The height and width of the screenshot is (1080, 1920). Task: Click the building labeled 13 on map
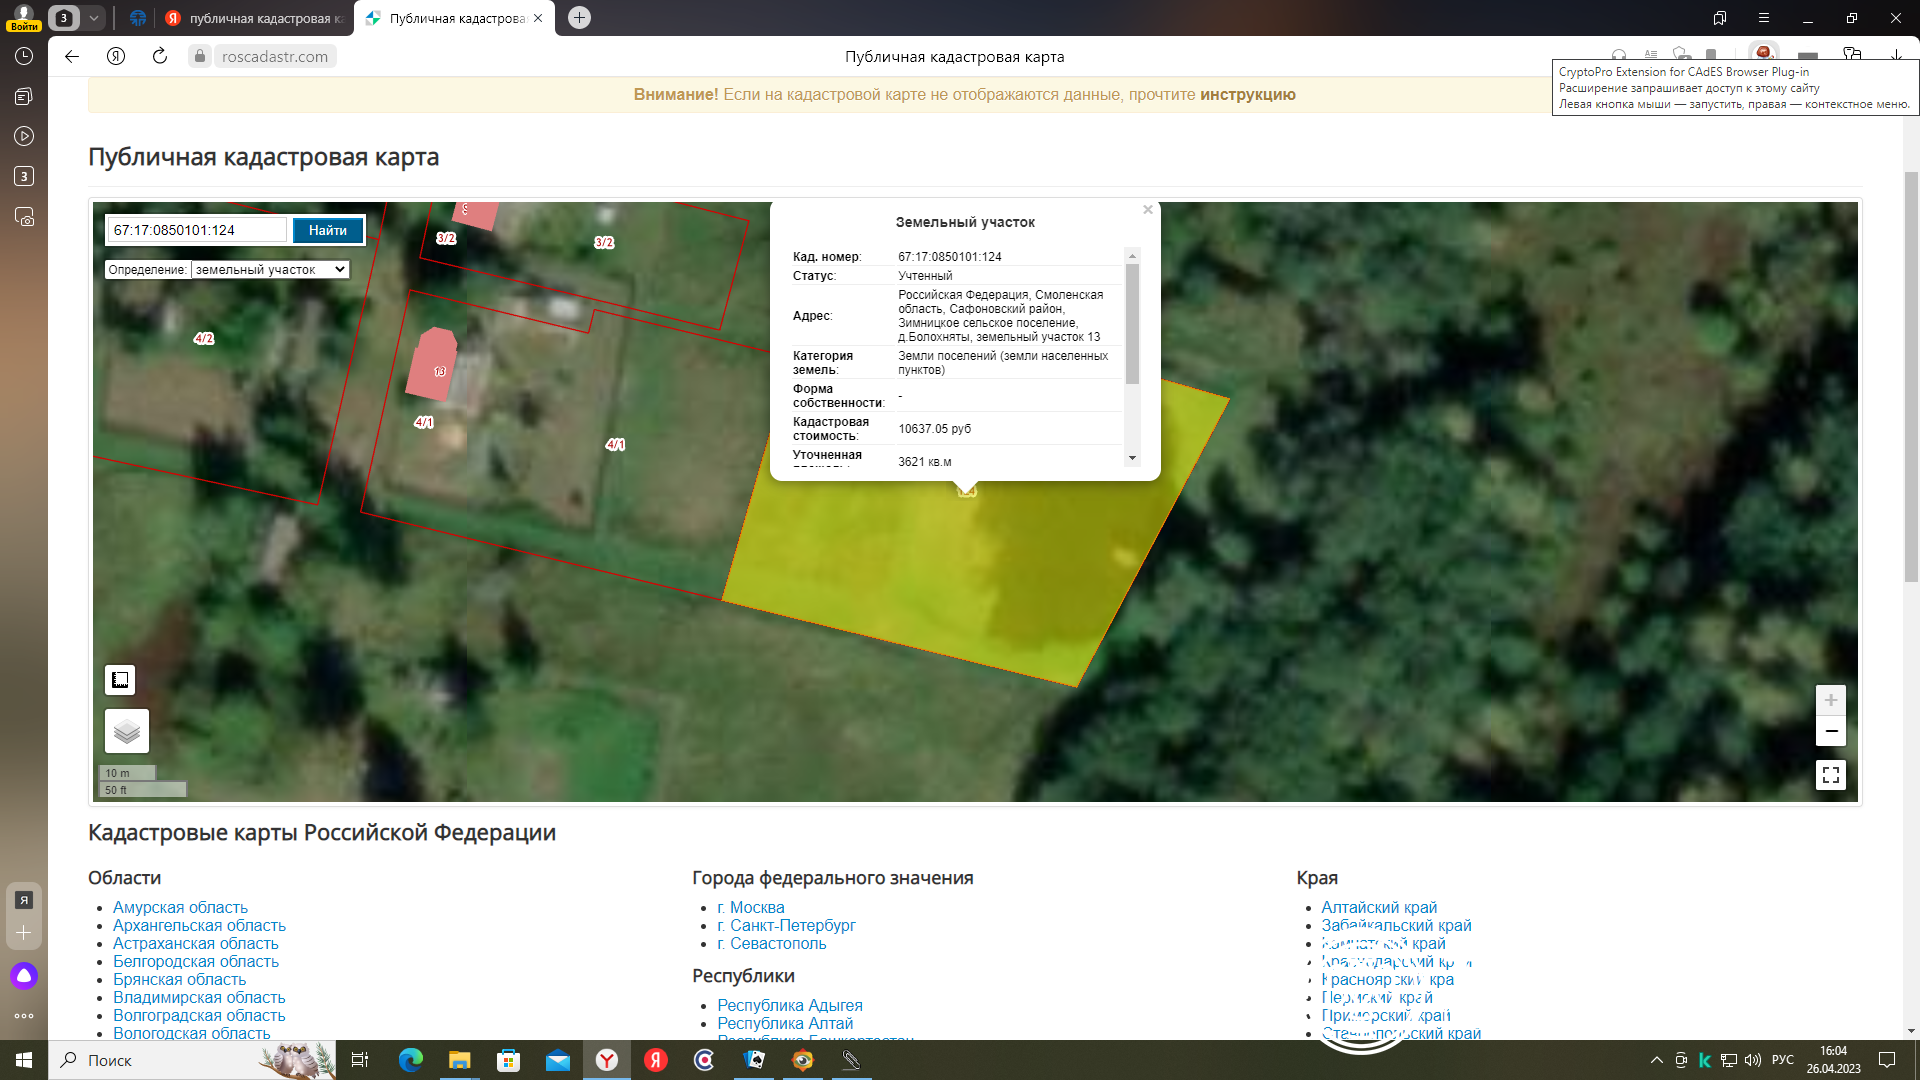click(x=433, y=364)
